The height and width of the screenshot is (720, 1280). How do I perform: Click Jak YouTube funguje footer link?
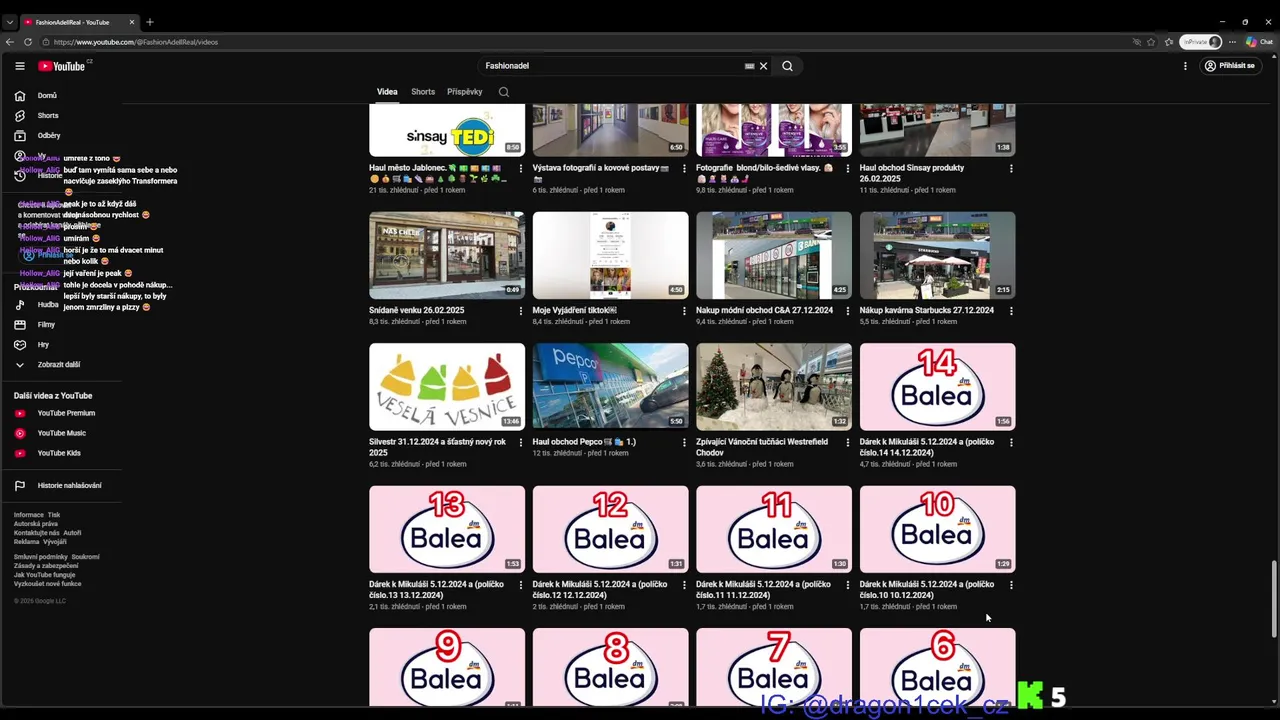(45, 575)
